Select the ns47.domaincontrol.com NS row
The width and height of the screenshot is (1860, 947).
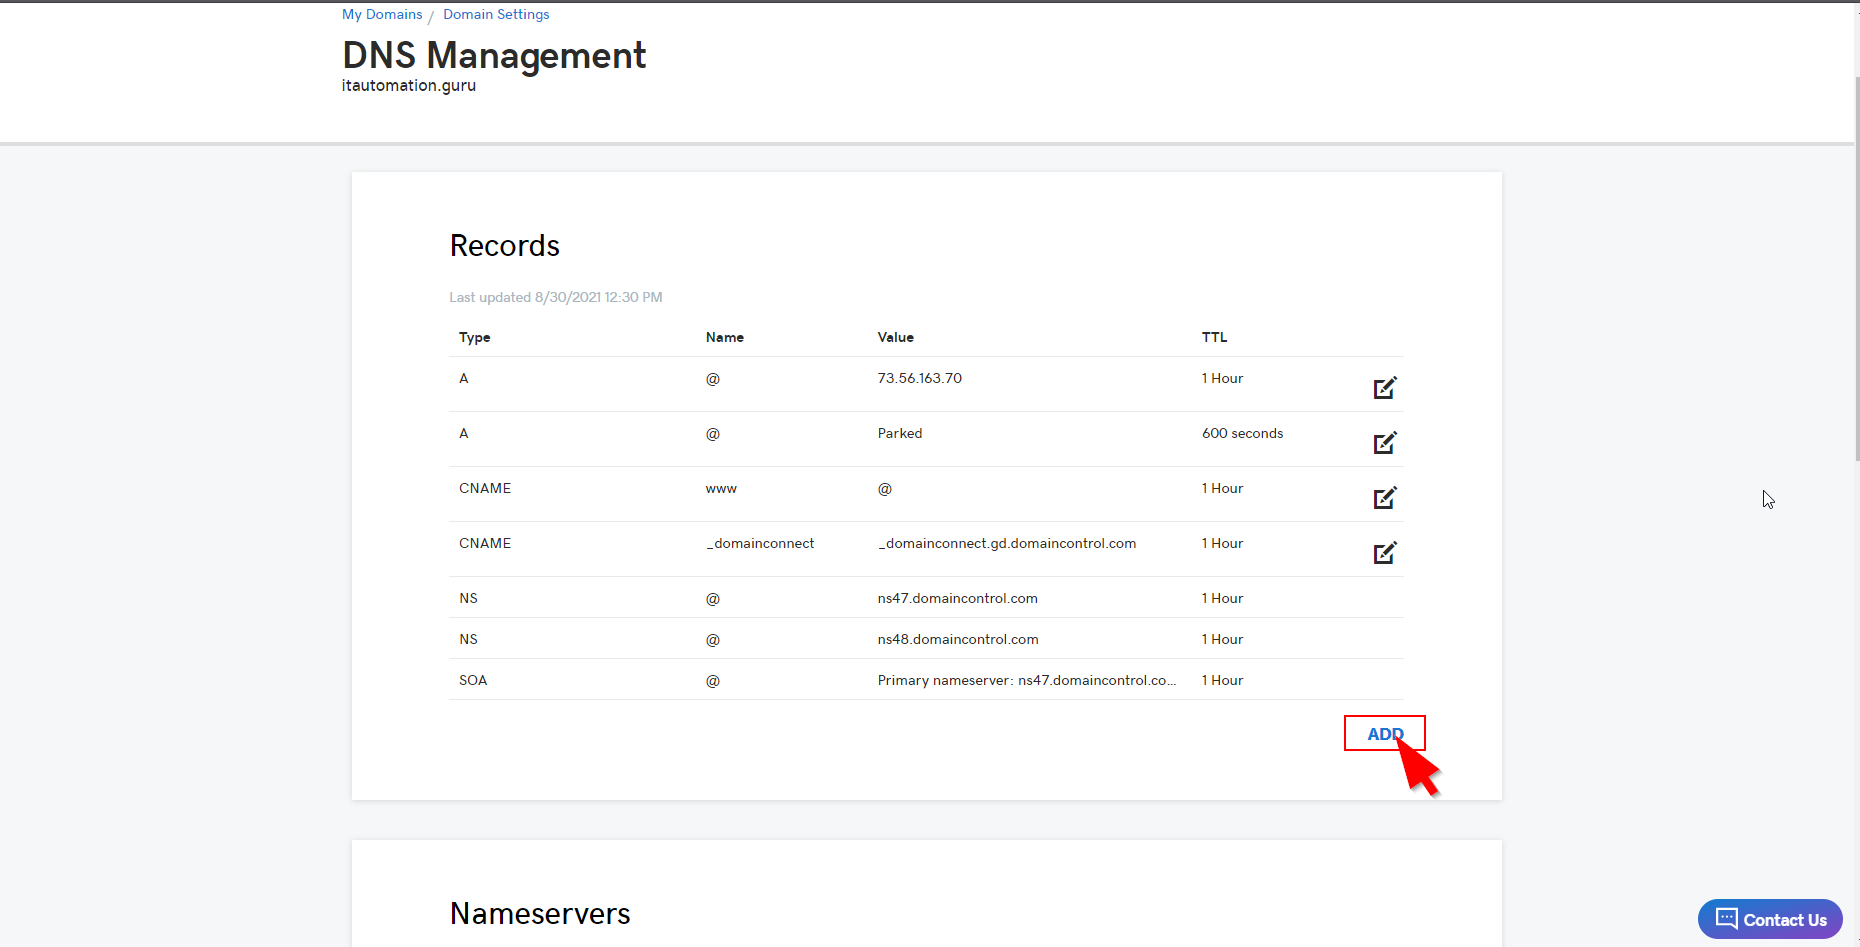[x=926, y=598]
